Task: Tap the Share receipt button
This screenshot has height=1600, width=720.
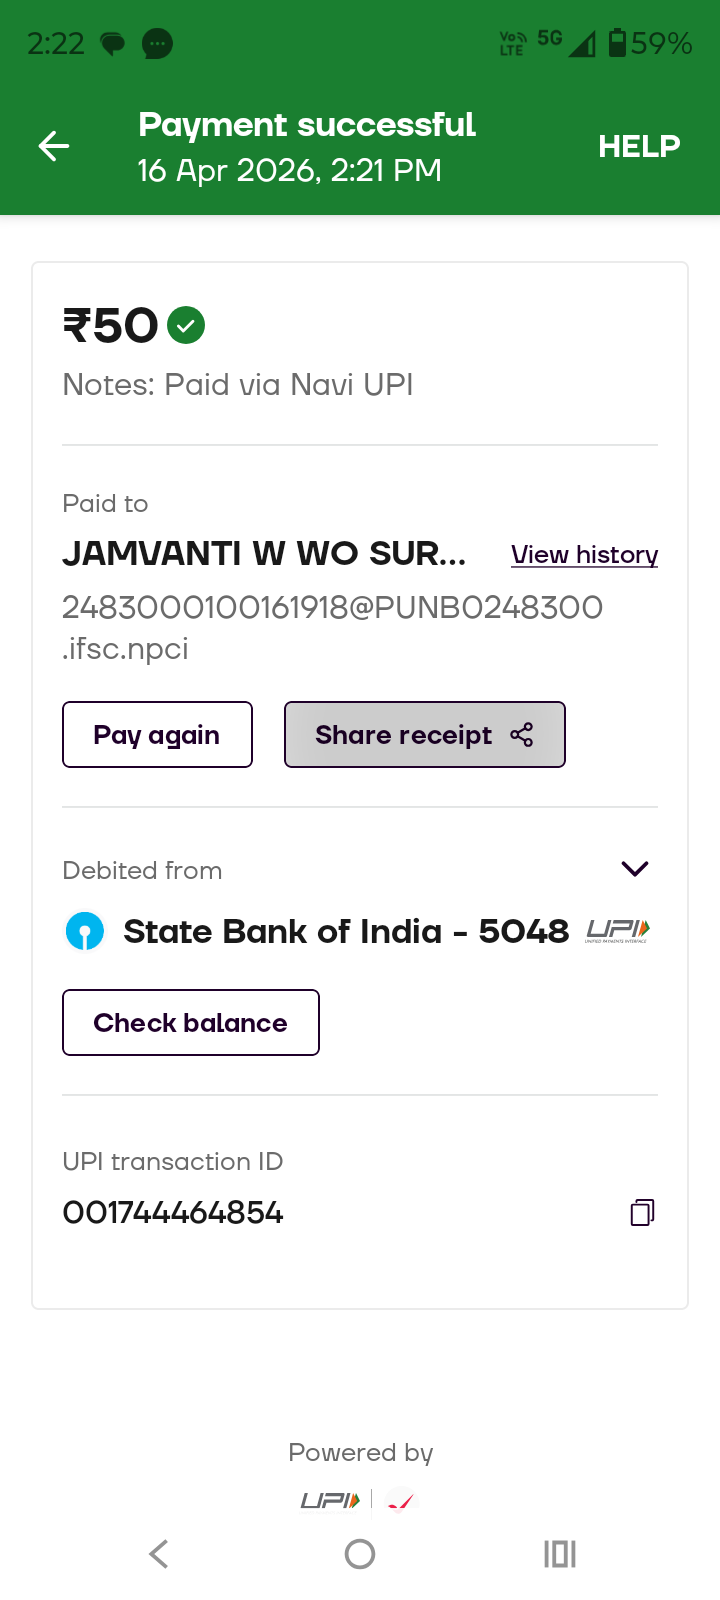Action: pos(424,735)
